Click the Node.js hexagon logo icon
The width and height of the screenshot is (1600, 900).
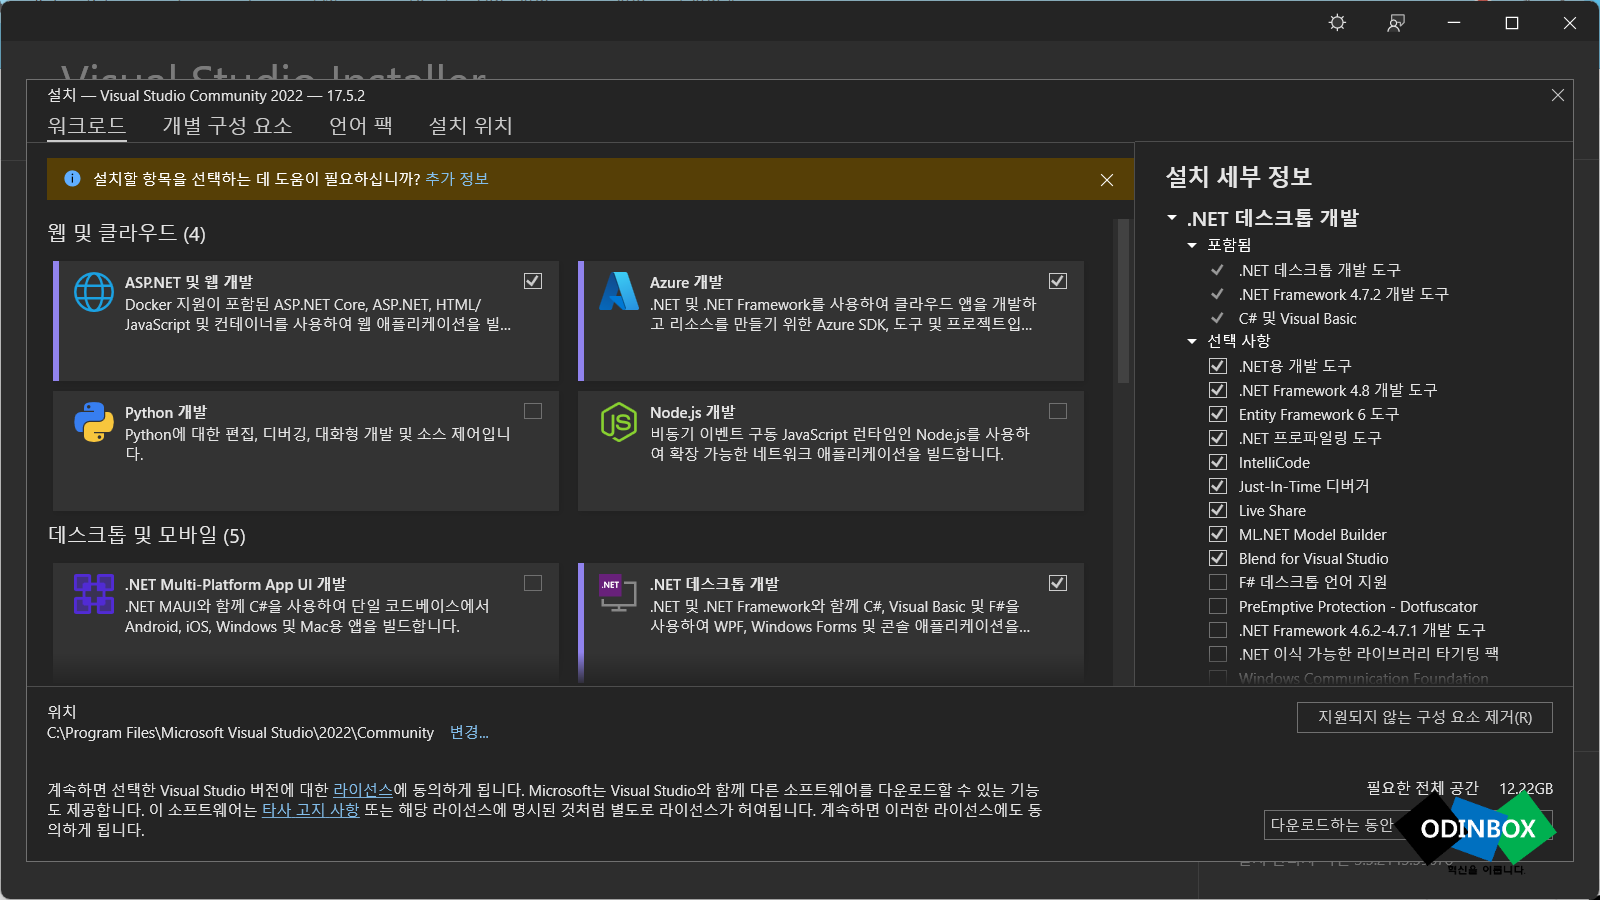(619, 422)
